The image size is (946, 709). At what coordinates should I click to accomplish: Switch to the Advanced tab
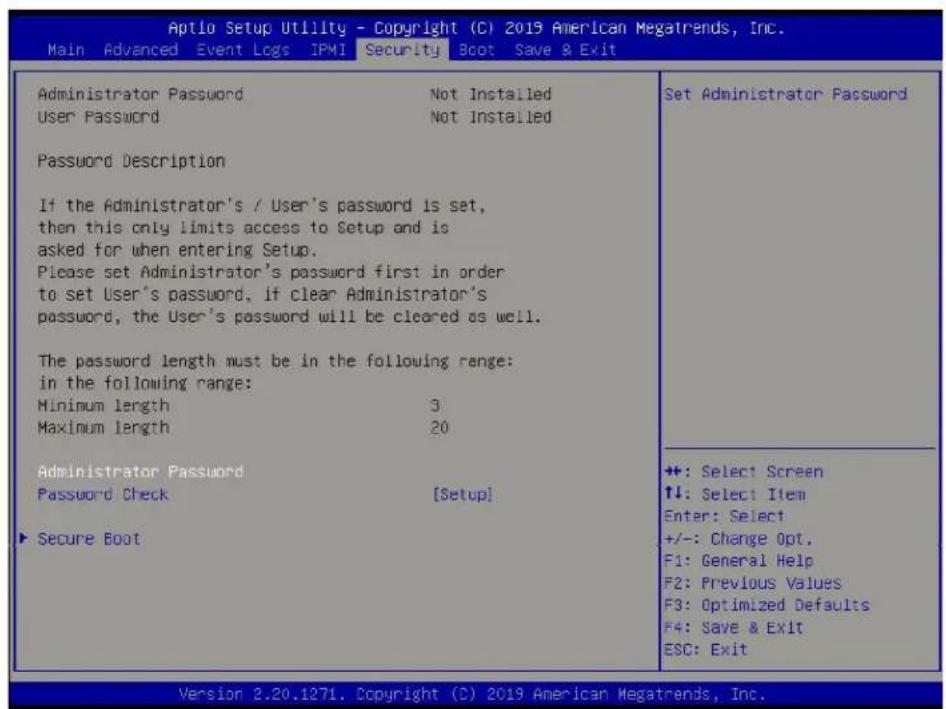pyautogui.click(x=141, y=49)
